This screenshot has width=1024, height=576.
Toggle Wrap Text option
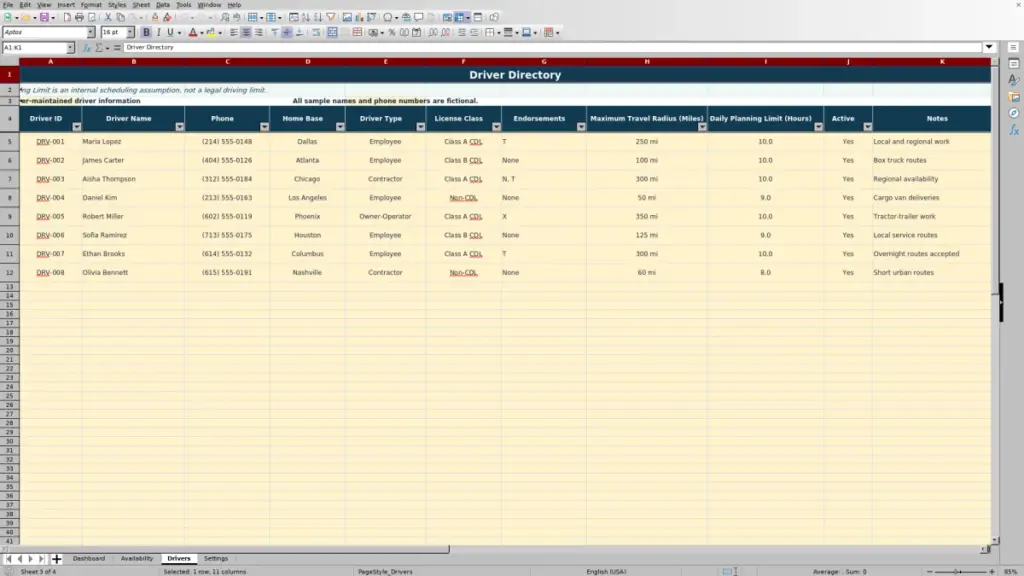pyautogui.click(x=316, y=33)
